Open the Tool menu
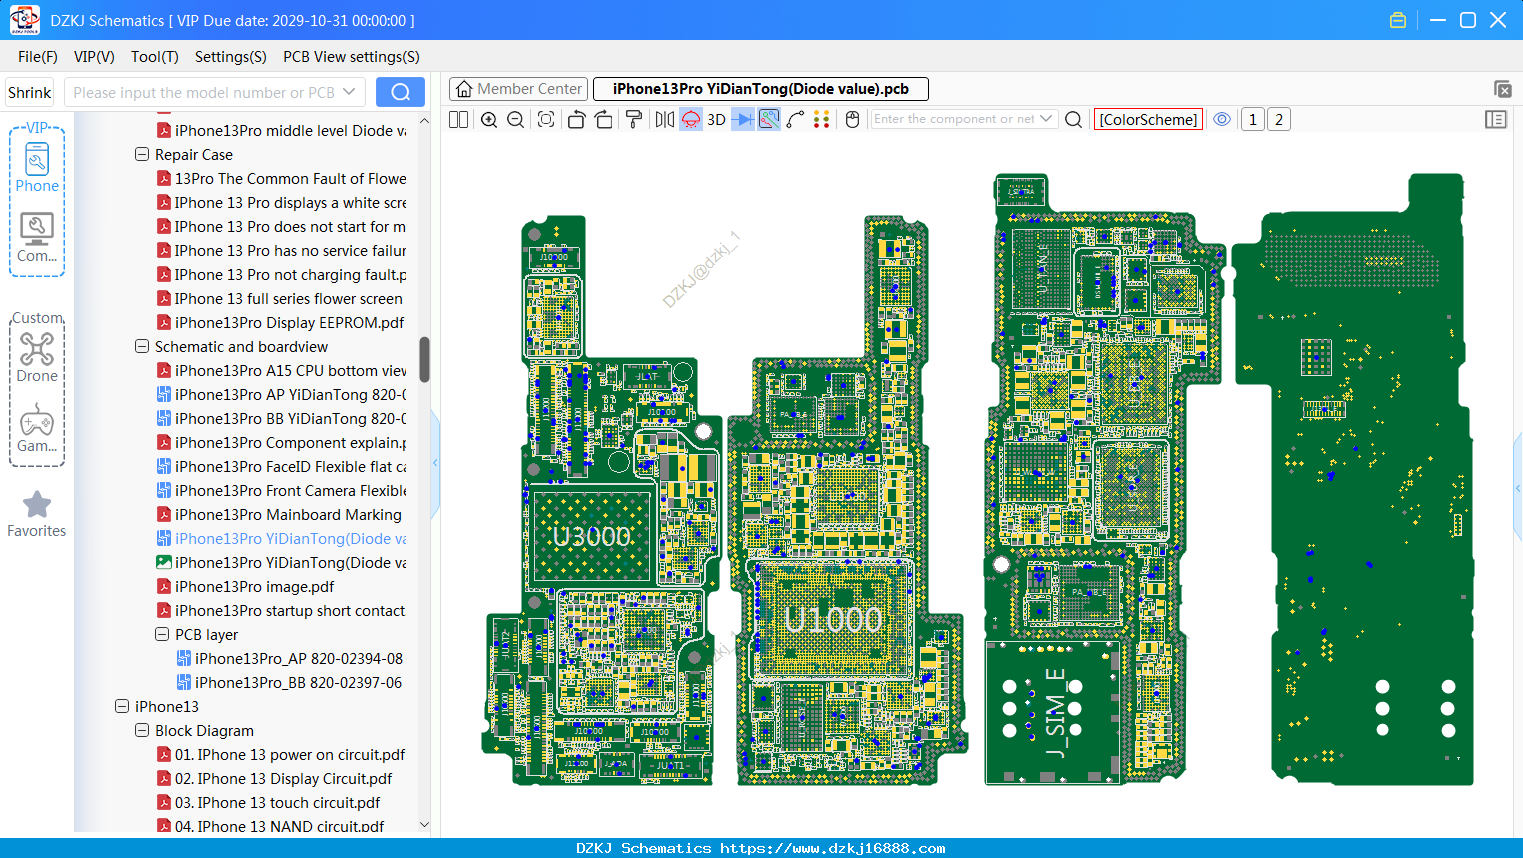Viewport: 1523px width, 858px height. point(155,57)
